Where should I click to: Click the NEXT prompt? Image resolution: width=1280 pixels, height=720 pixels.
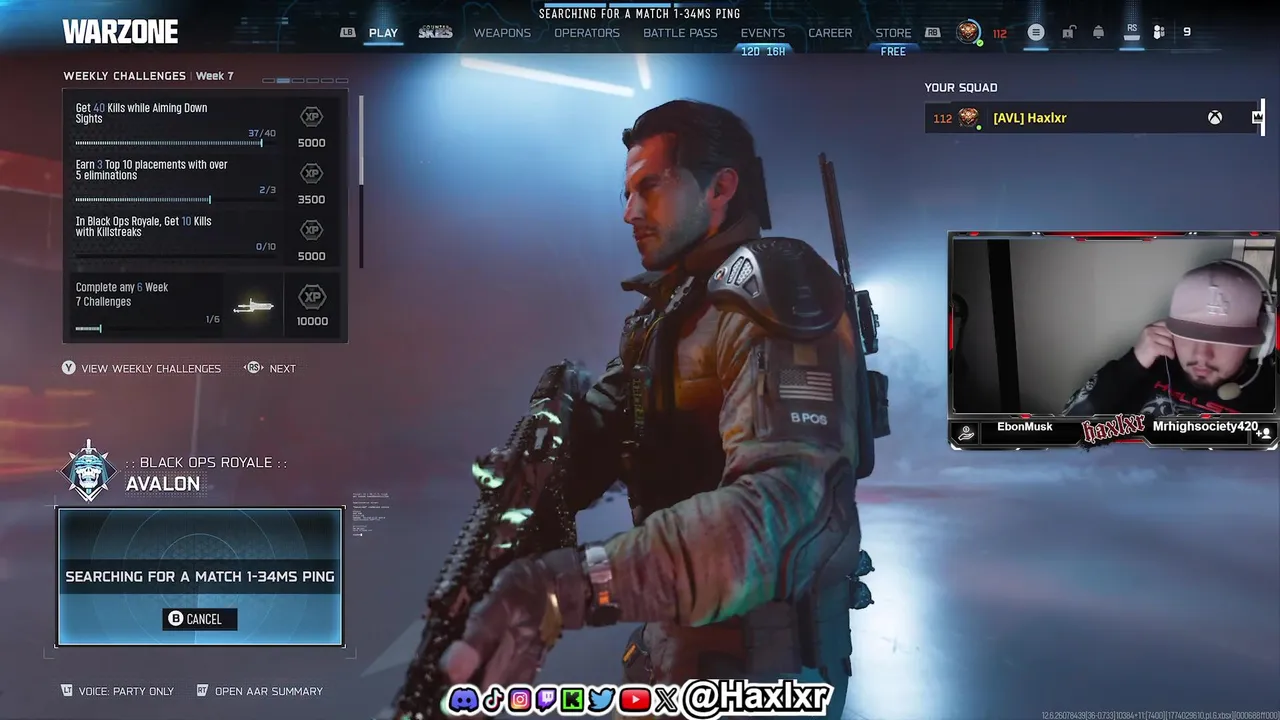282,368
